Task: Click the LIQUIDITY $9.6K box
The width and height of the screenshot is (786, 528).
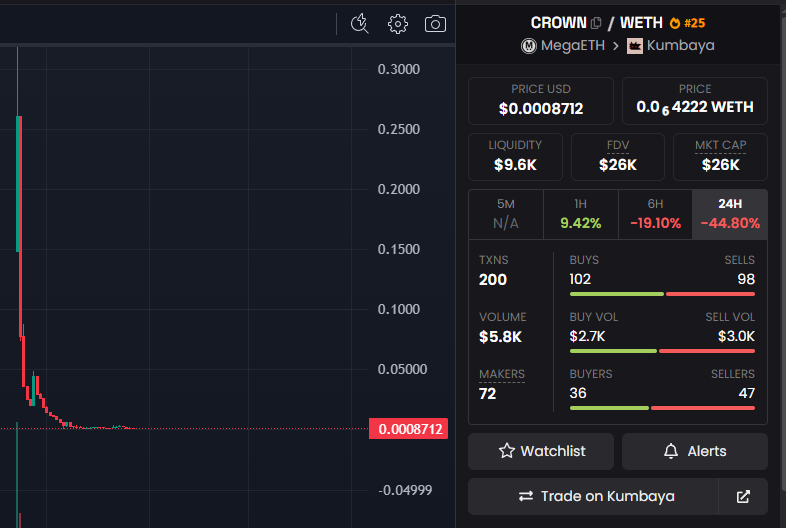Action: 515,157
